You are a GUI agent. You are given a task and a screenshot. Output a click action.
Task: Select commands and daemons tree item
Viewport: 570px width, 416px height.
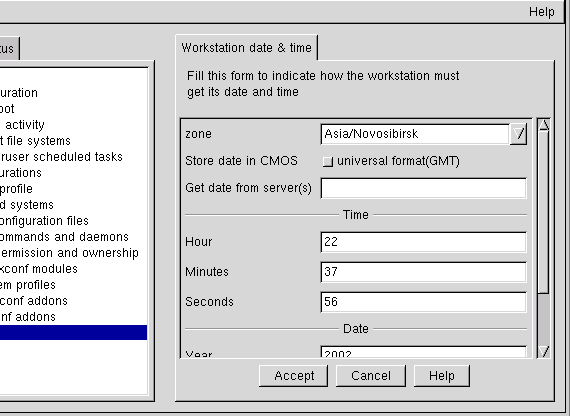(64, 237)
